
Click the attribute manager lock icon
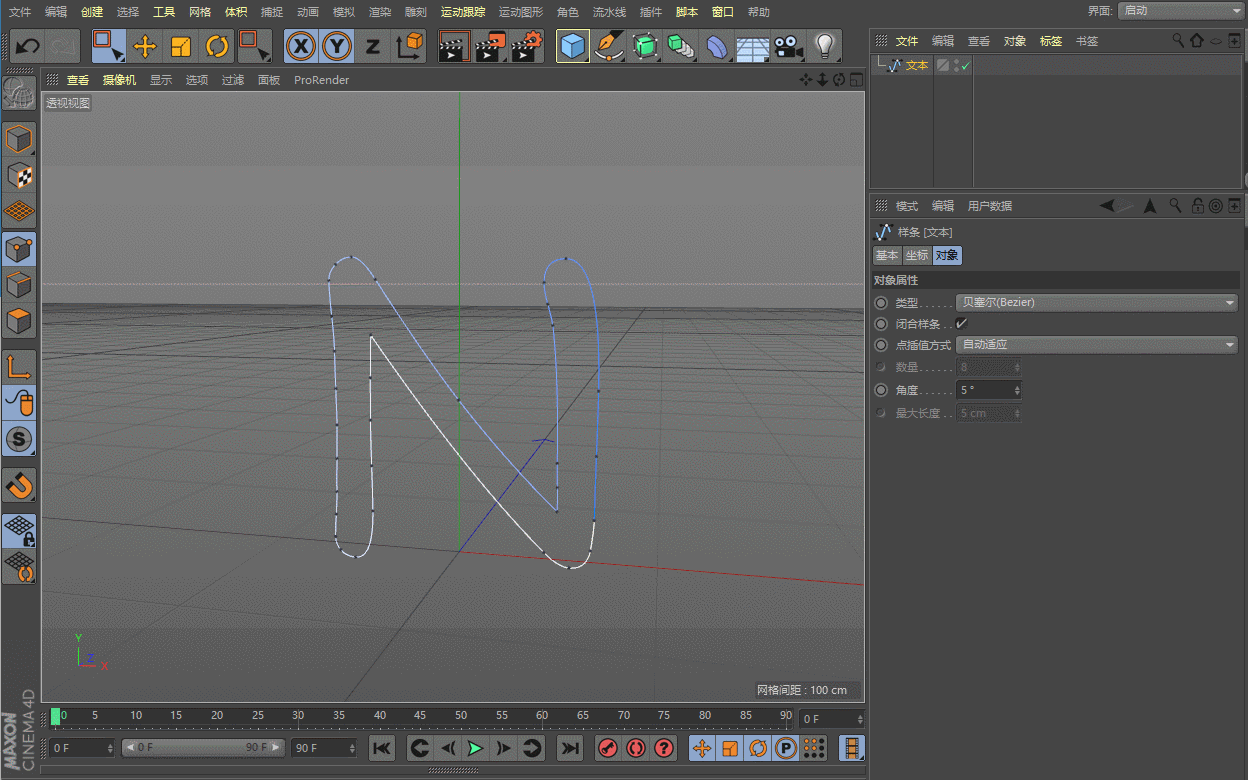1196,206
